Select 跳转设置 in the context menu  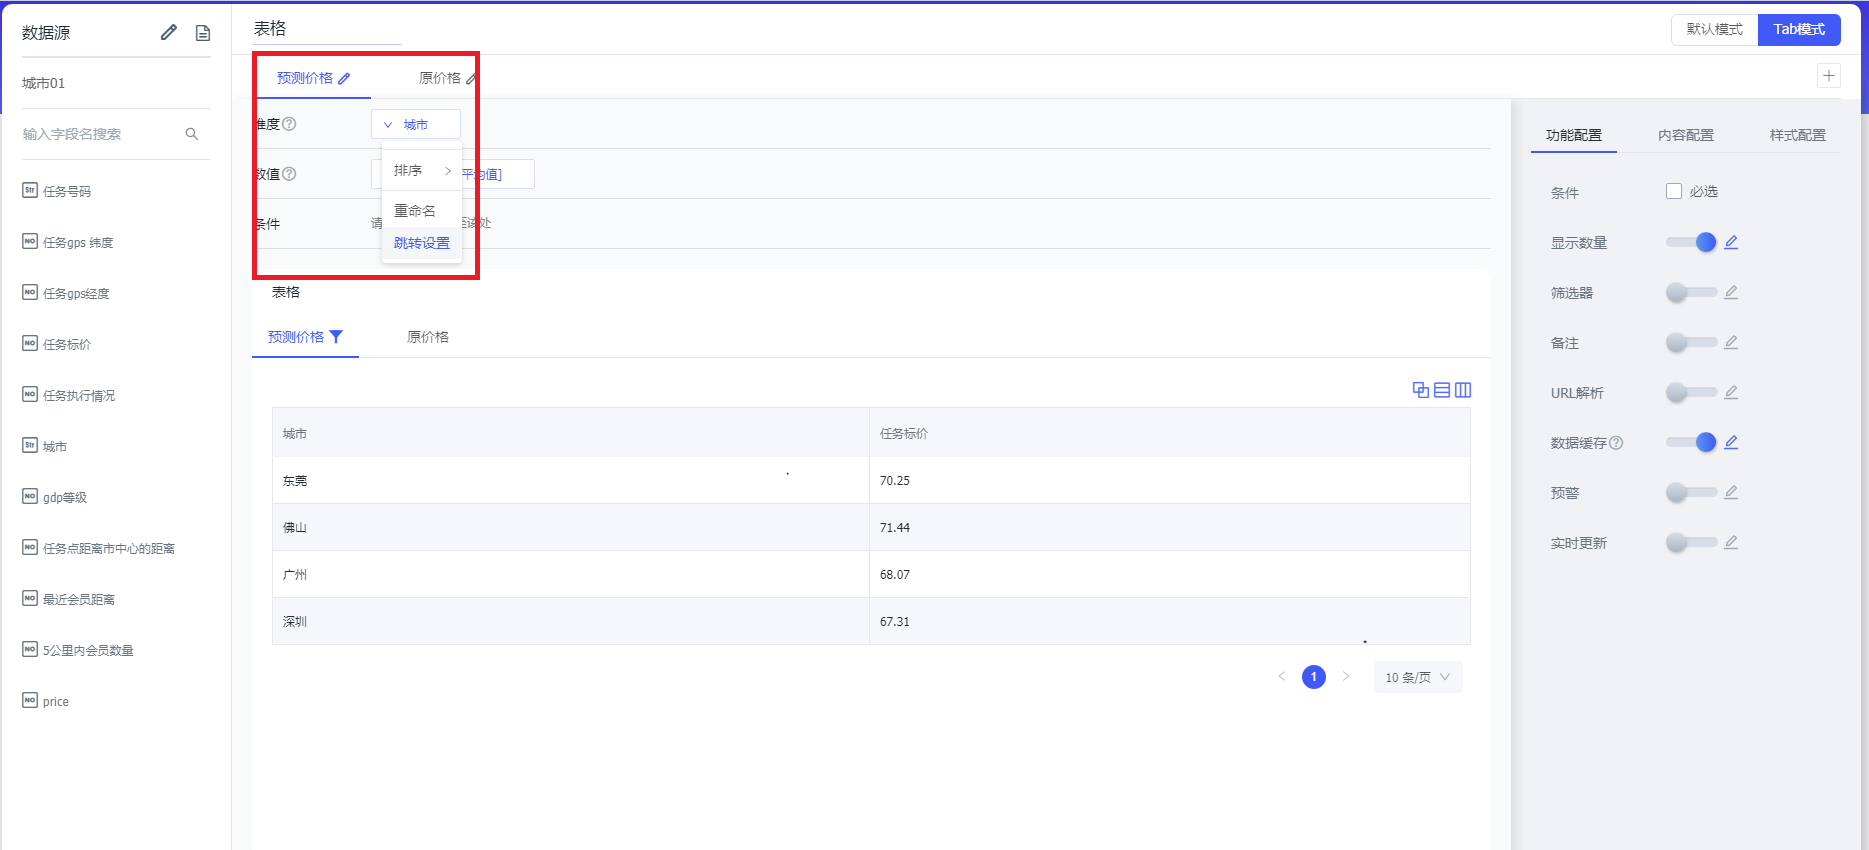pos(421,243)
